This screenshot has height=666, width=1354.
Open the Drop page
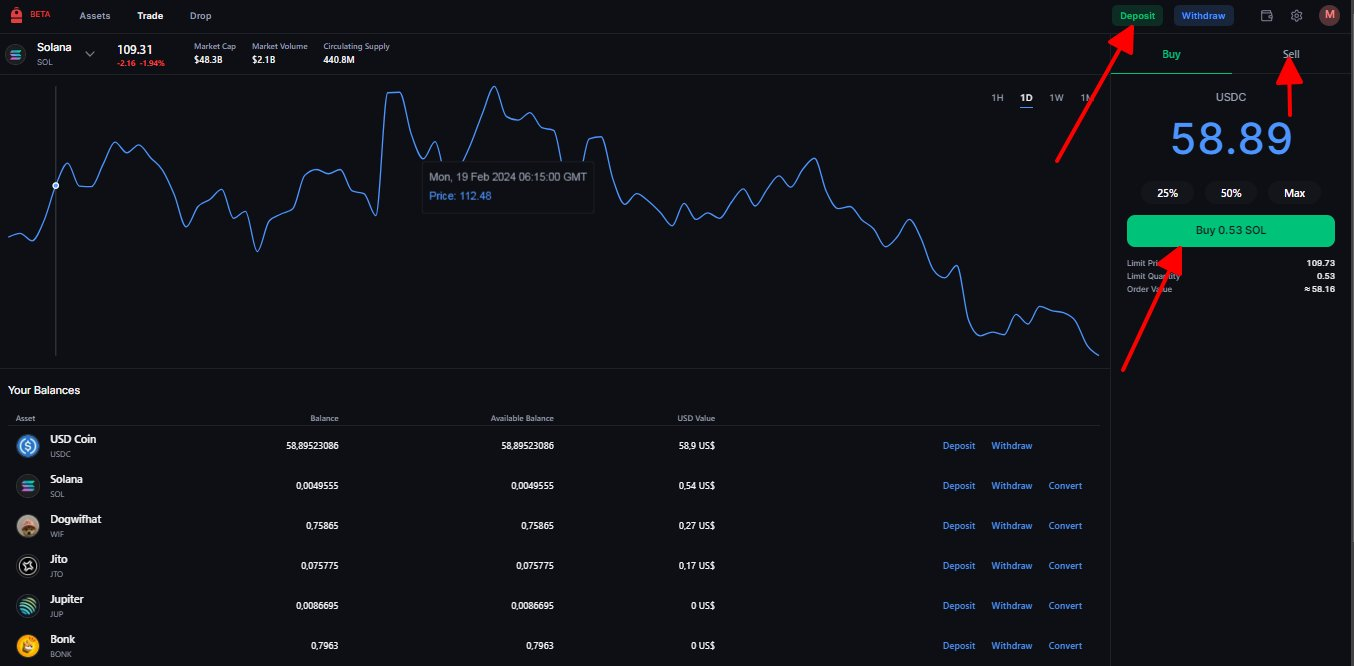[200, 16]
